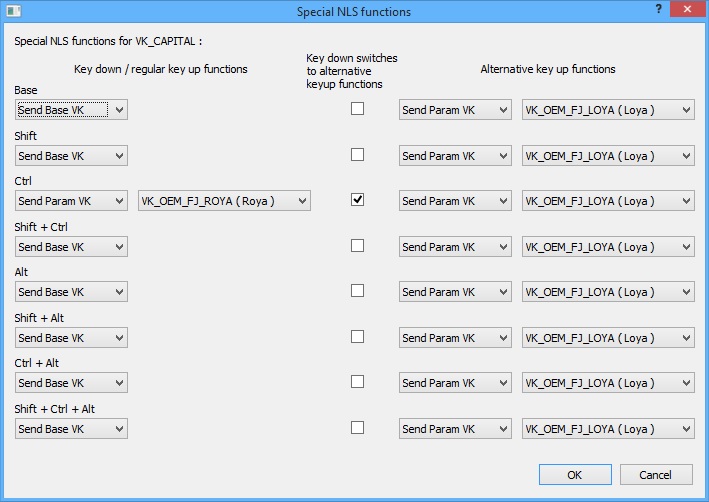Expand the VK_OEM_FJ_ROYA parameter dropdown
Viewport: 709px width, 502px height.
pos(224,201)
